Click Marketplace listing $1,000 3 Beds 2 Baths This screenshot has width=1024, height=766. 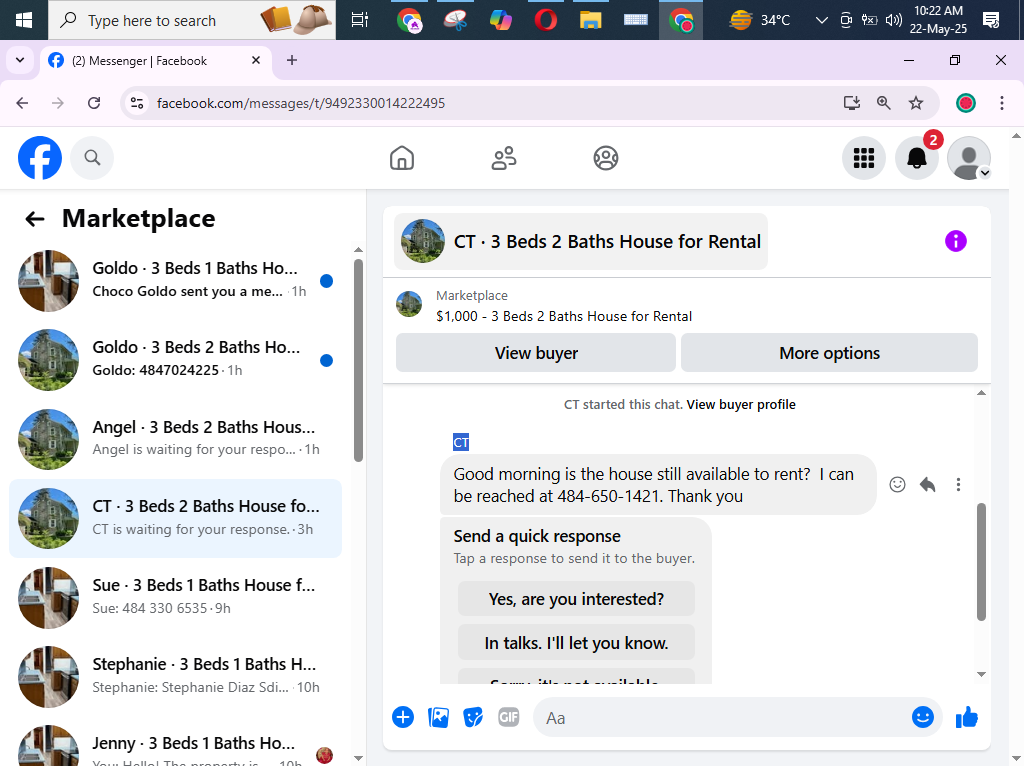564,316
